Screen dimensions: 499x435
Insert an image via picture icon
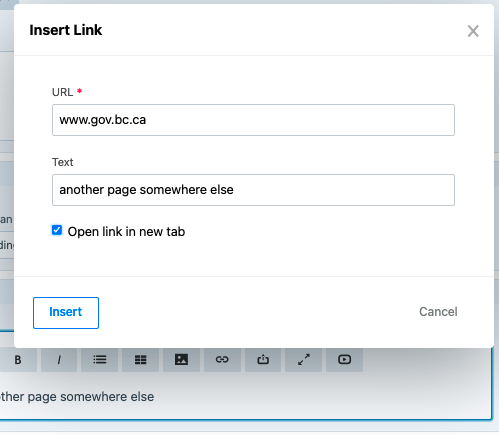181,360
